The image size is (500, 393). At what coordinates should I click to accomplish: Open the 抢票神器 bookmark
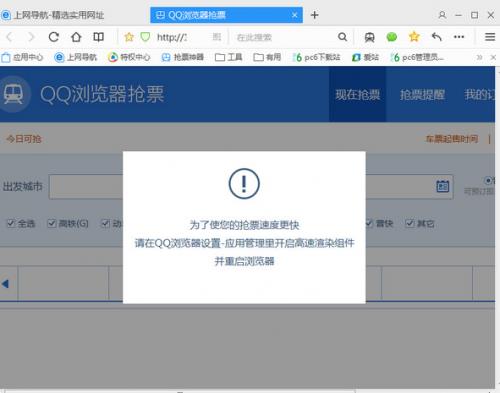click(183, 57)
